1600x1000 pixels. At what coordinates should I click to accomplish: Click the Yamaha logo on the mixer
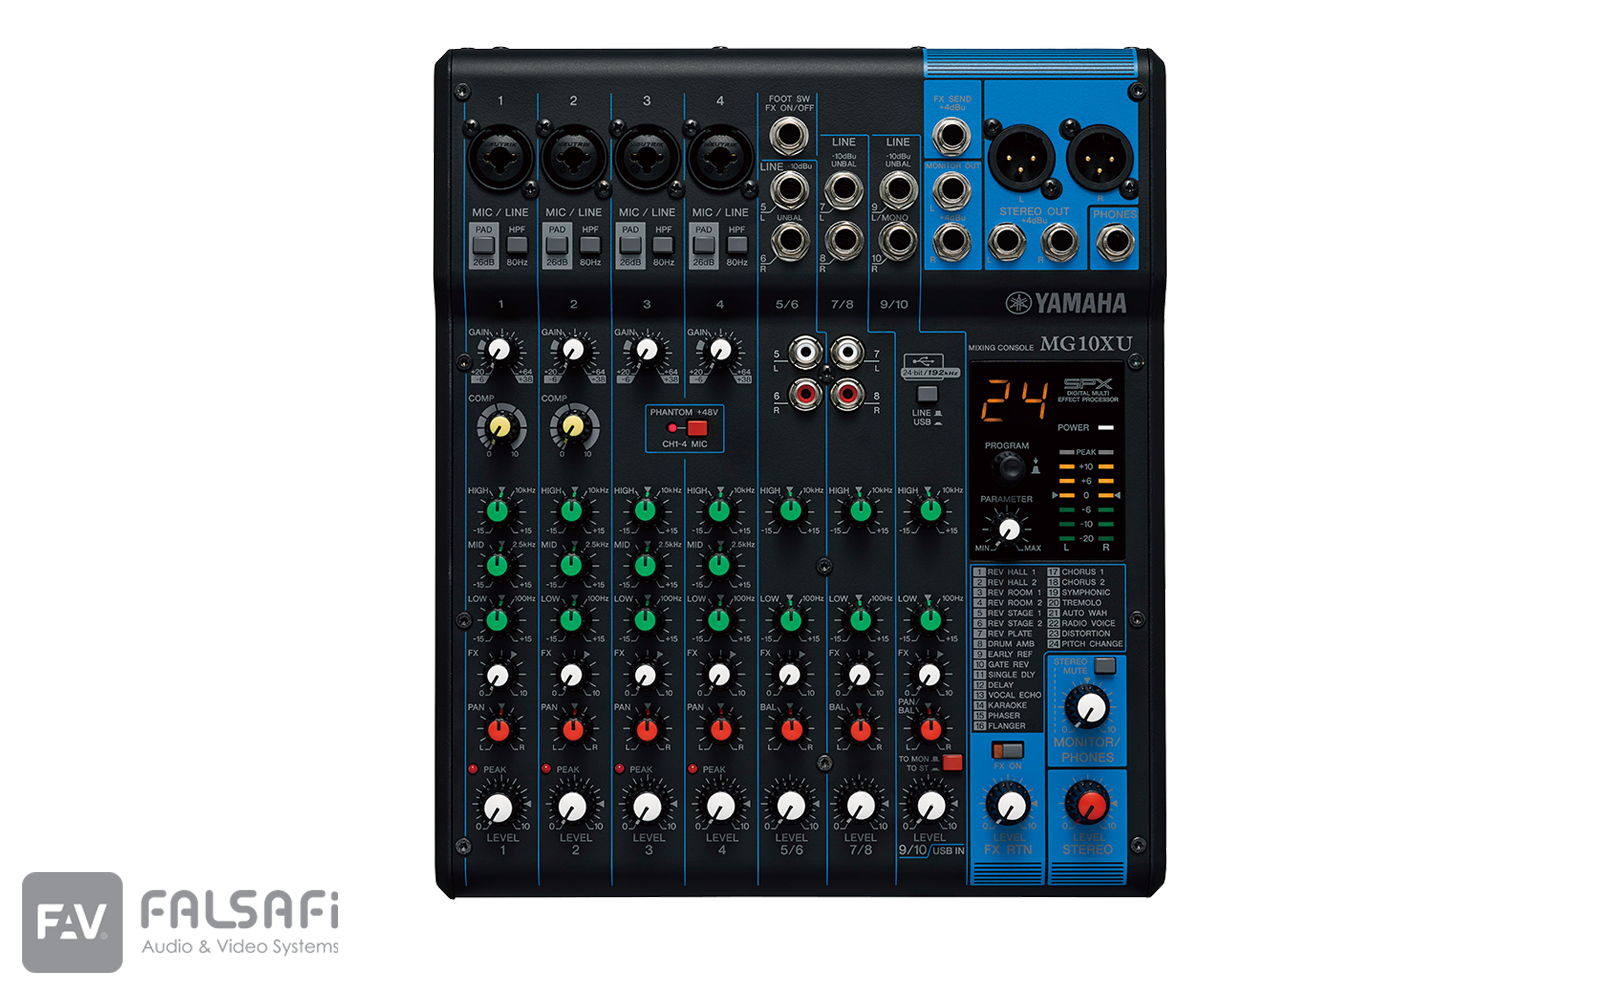click(x=1066, y=303)
